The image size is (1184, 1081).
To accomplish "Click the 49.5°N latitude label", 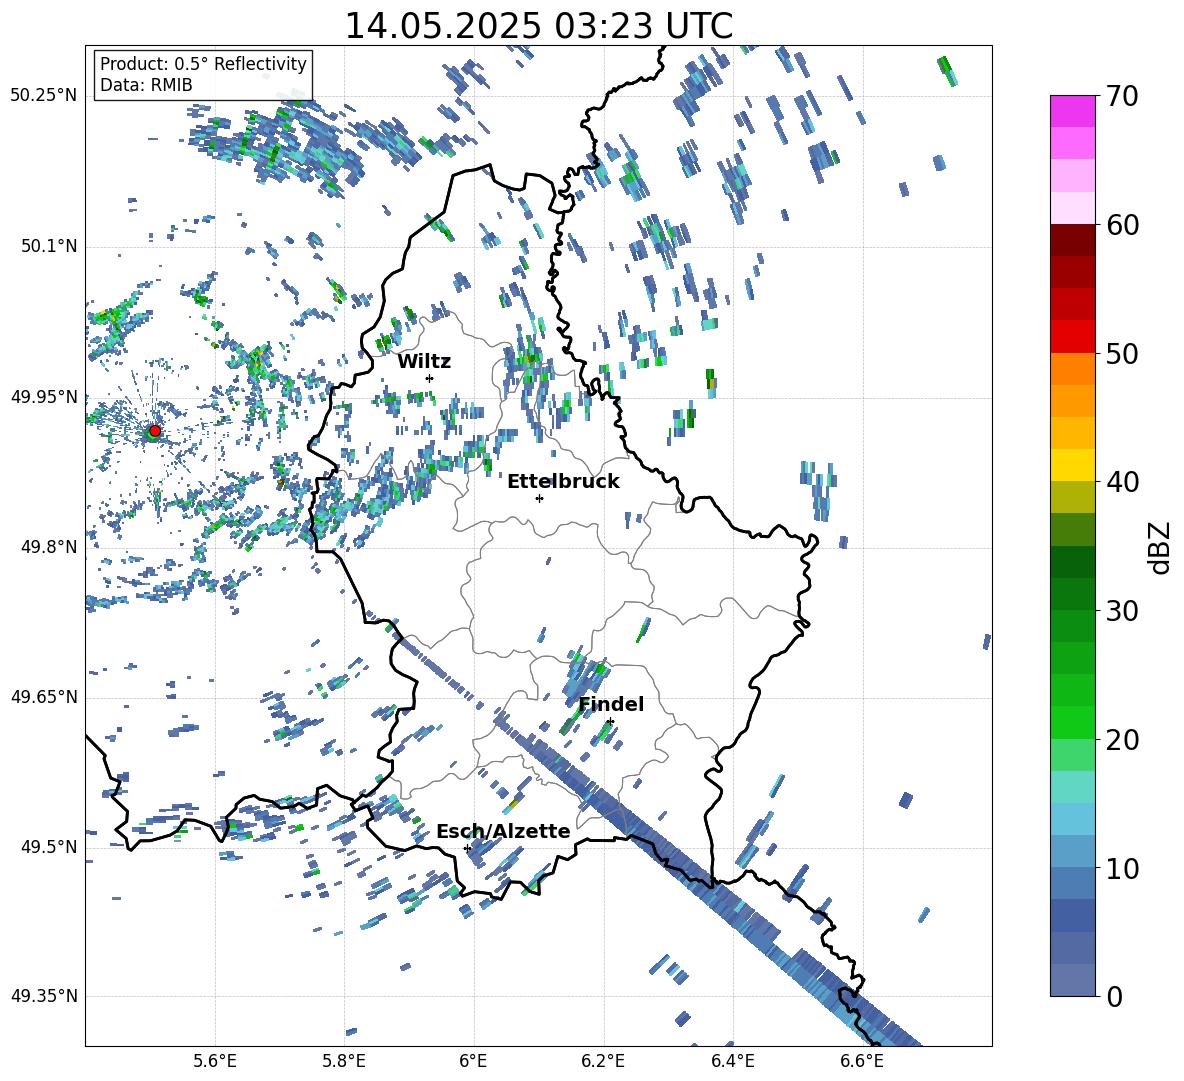I will [49, 847].
